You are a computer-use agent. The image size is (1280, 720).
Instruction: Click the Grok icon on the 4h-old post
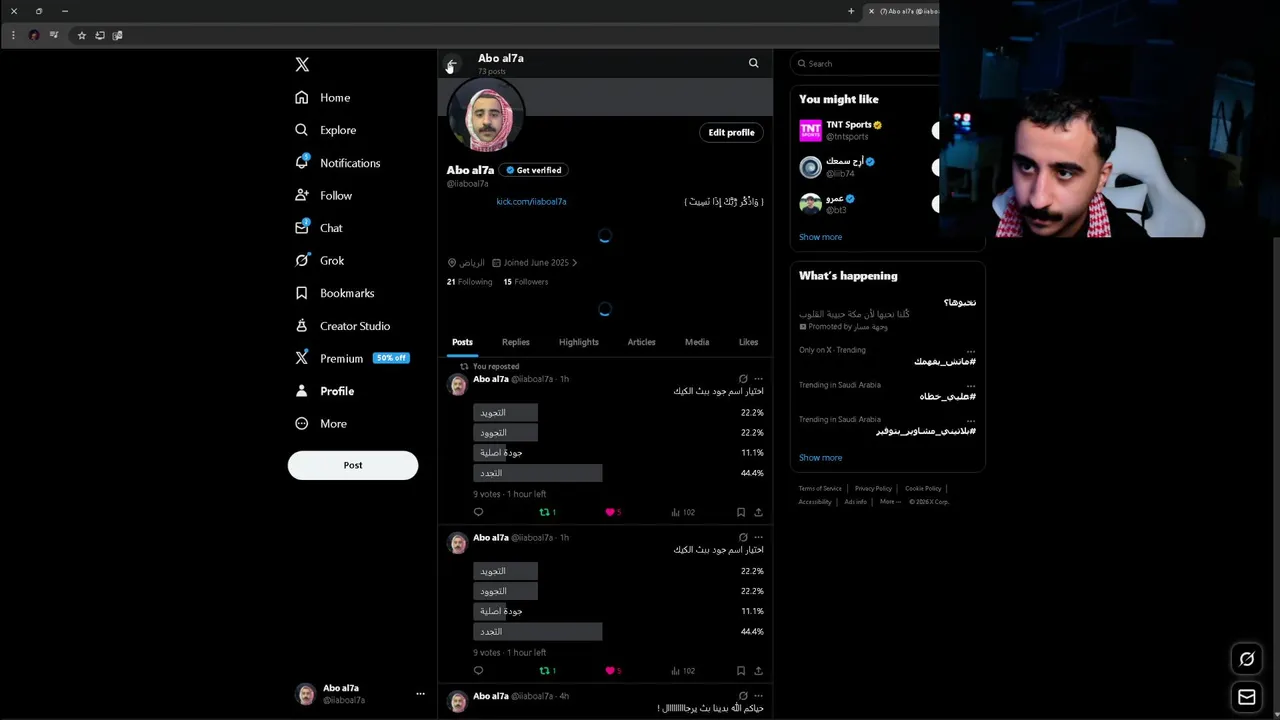pos(743,696)
